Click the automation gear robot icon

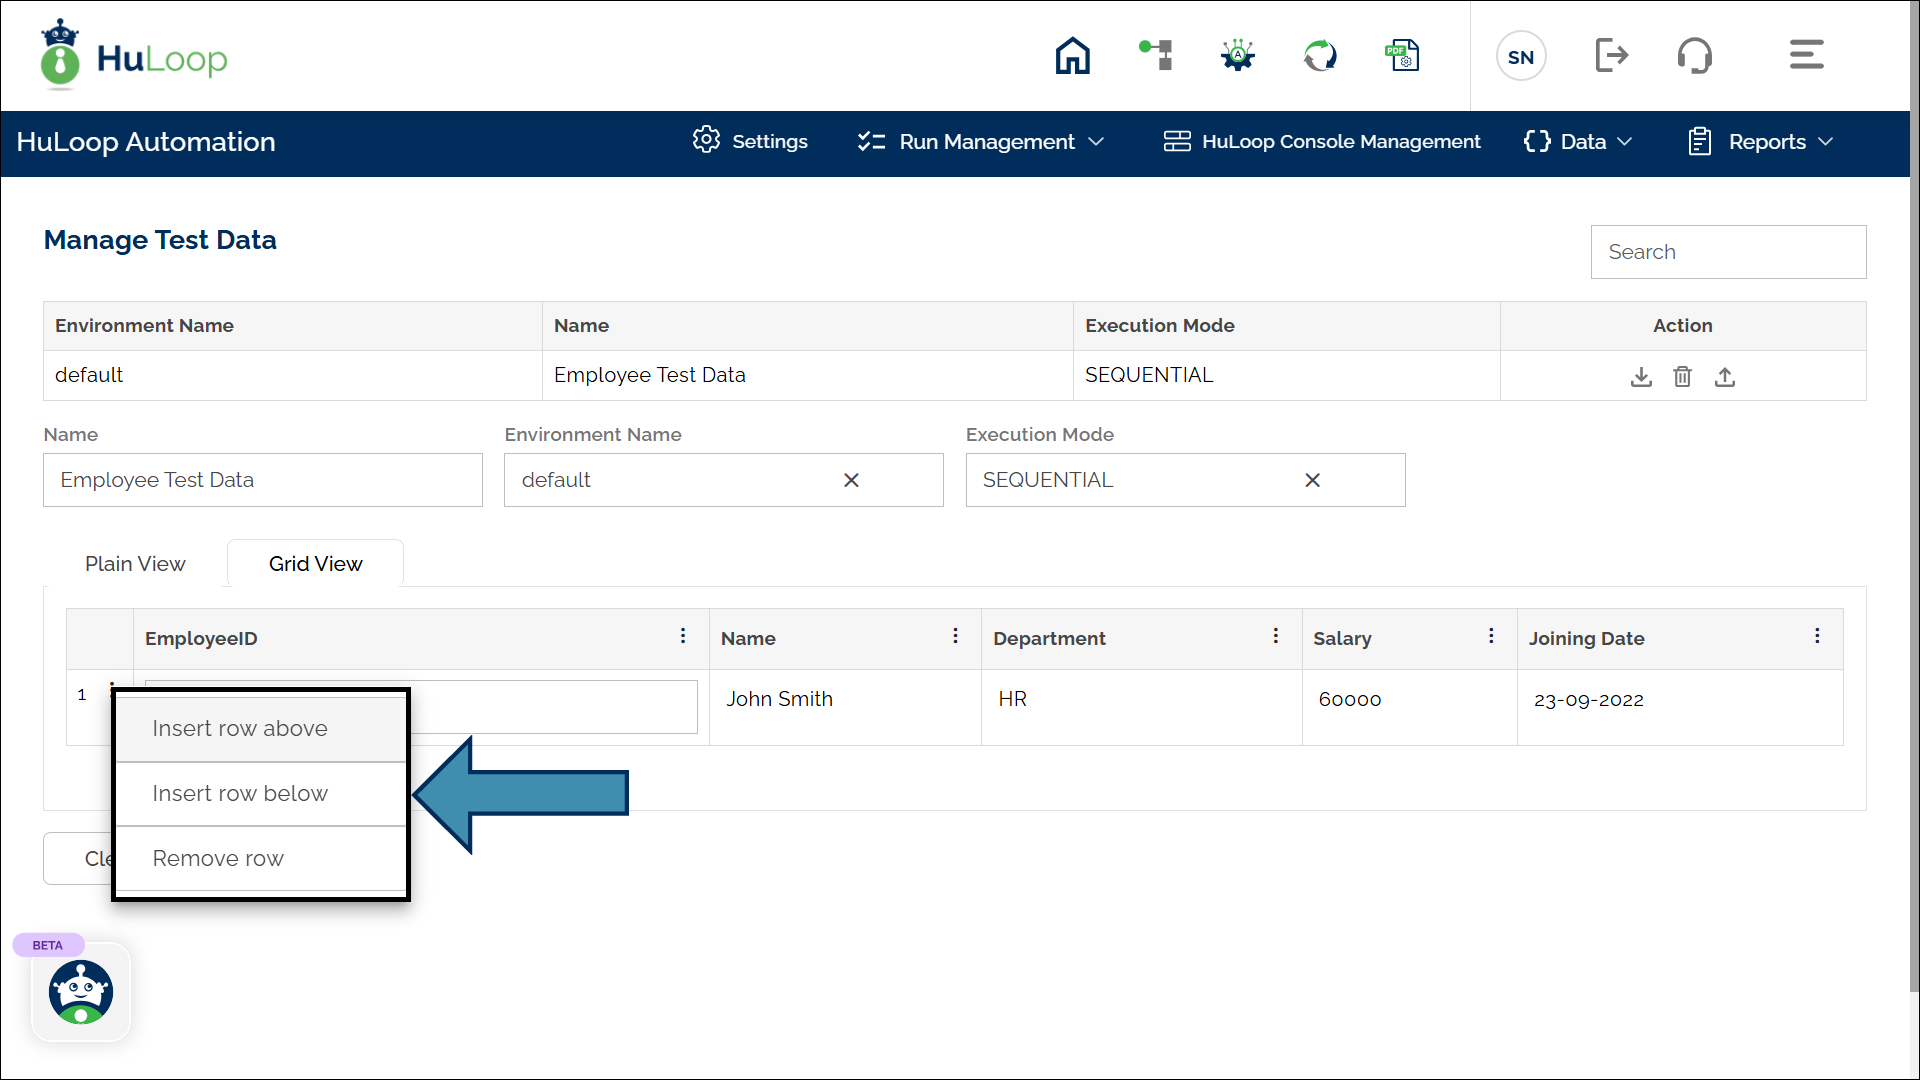point(1238,55)
